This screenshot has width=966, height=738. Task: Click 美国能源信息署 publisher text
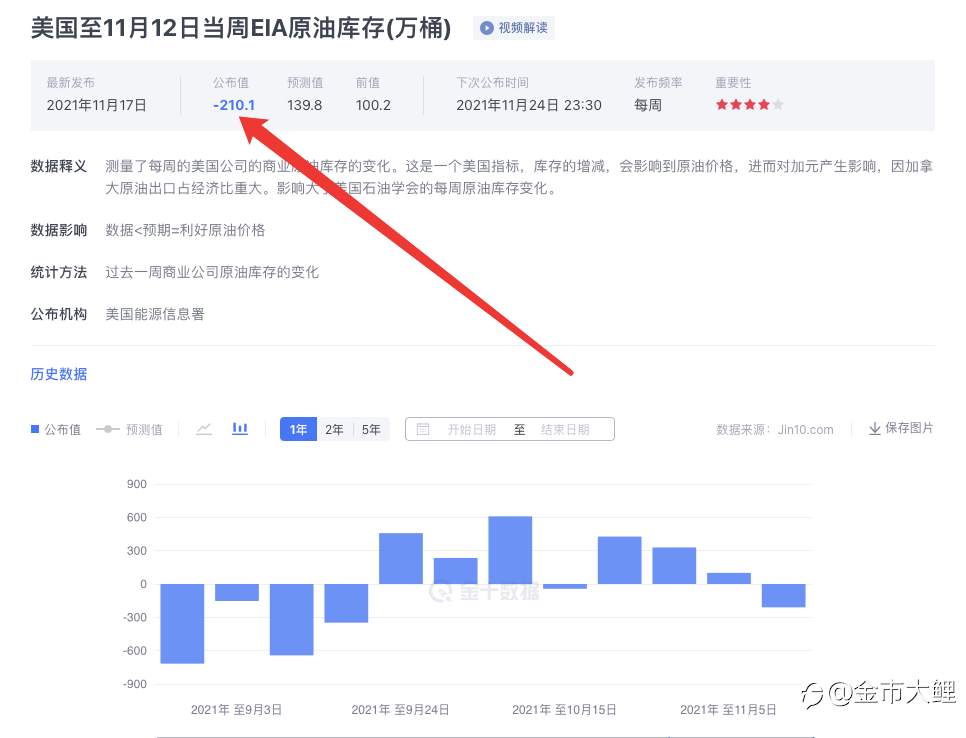click(x=155, y=314)
